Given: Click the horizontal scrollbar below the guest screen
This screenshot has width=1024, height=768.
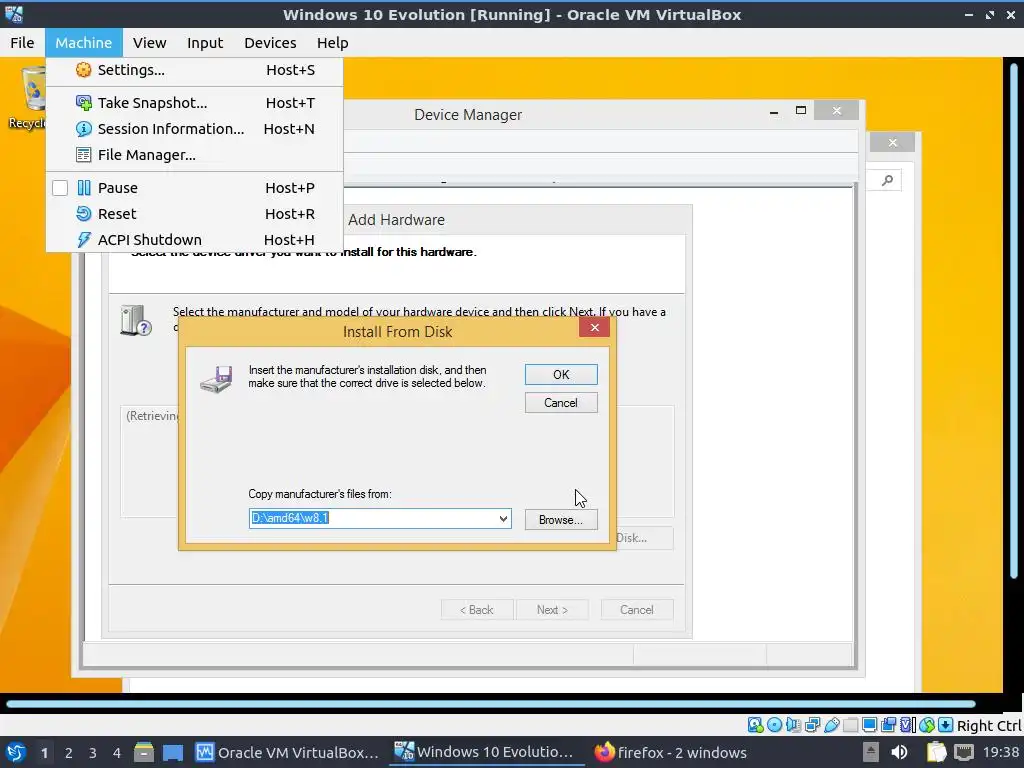Looking at the screenshot, I should click(x=491, y=704).
